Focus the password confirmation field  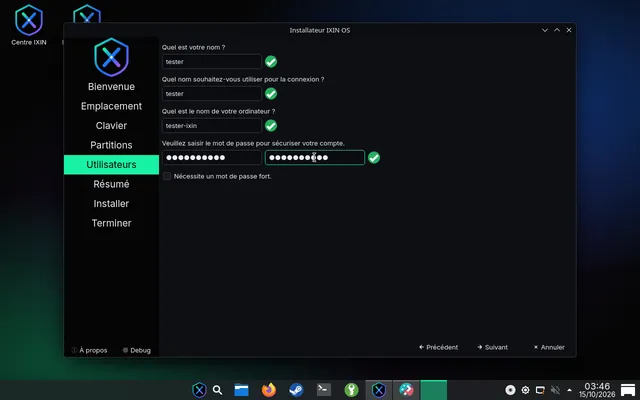point(315,158)
